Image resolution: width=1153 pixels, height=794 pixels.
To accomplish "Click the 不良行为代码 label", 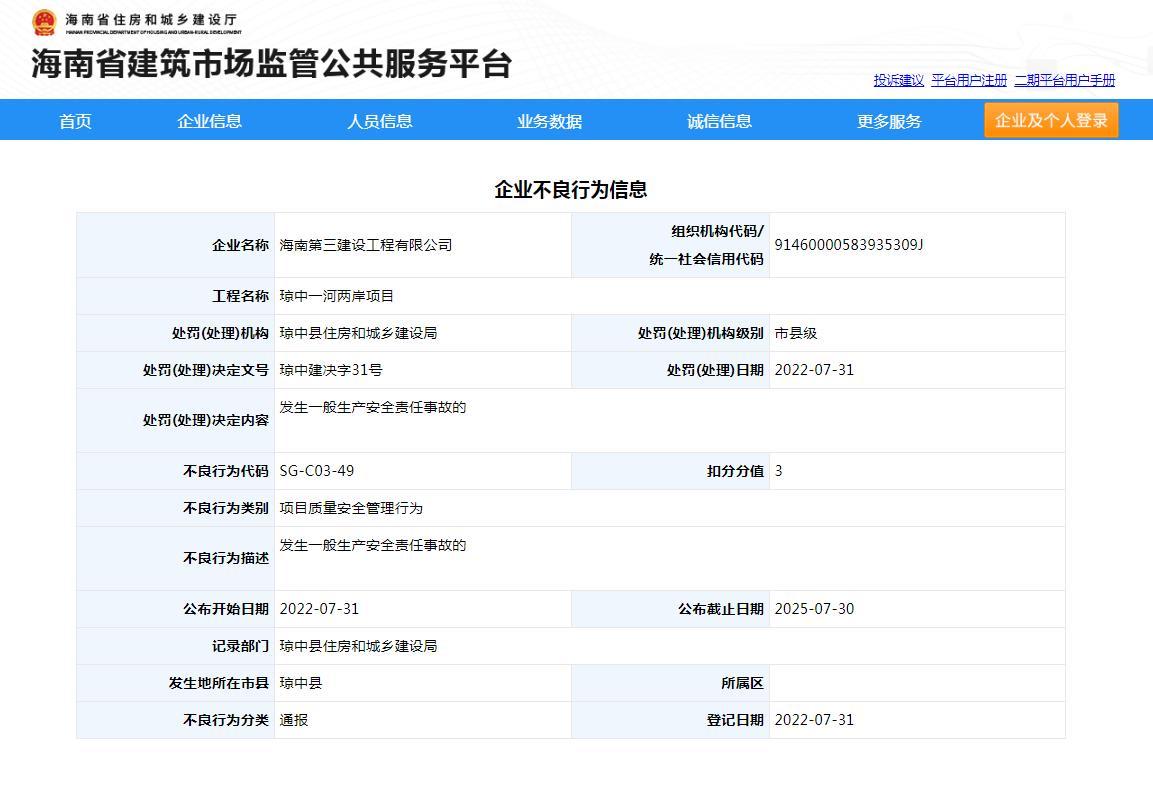I will point(226,471).
